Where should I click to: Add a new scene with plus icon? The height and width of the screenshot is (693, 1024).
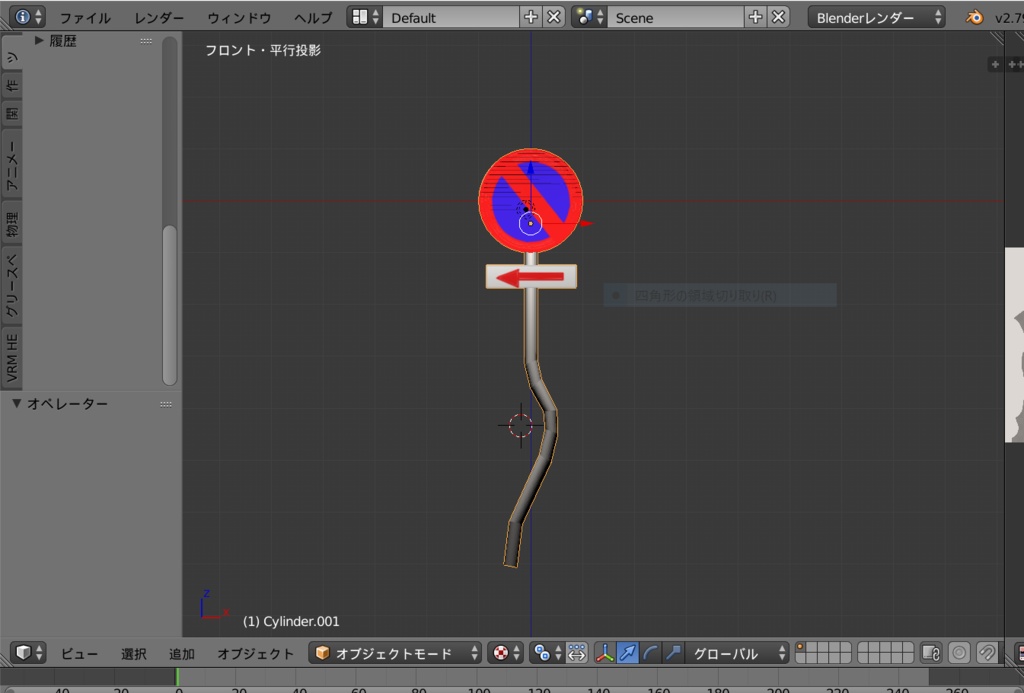[755, 17]
